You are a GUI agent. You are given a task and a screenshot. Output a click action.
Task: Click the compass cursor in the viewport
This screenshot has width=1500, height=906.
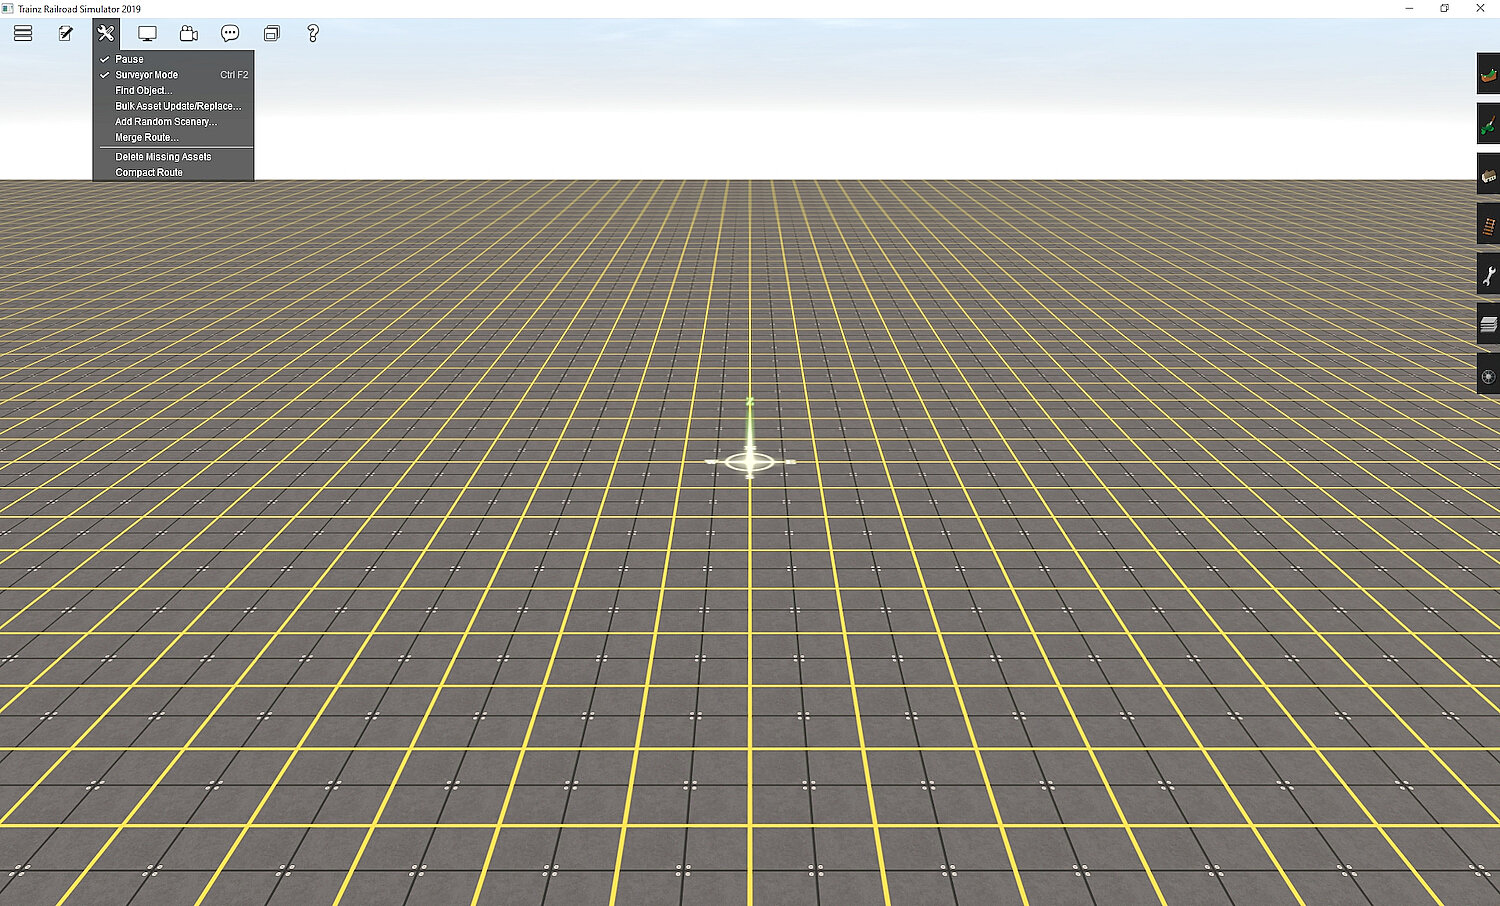coord(750,461)
